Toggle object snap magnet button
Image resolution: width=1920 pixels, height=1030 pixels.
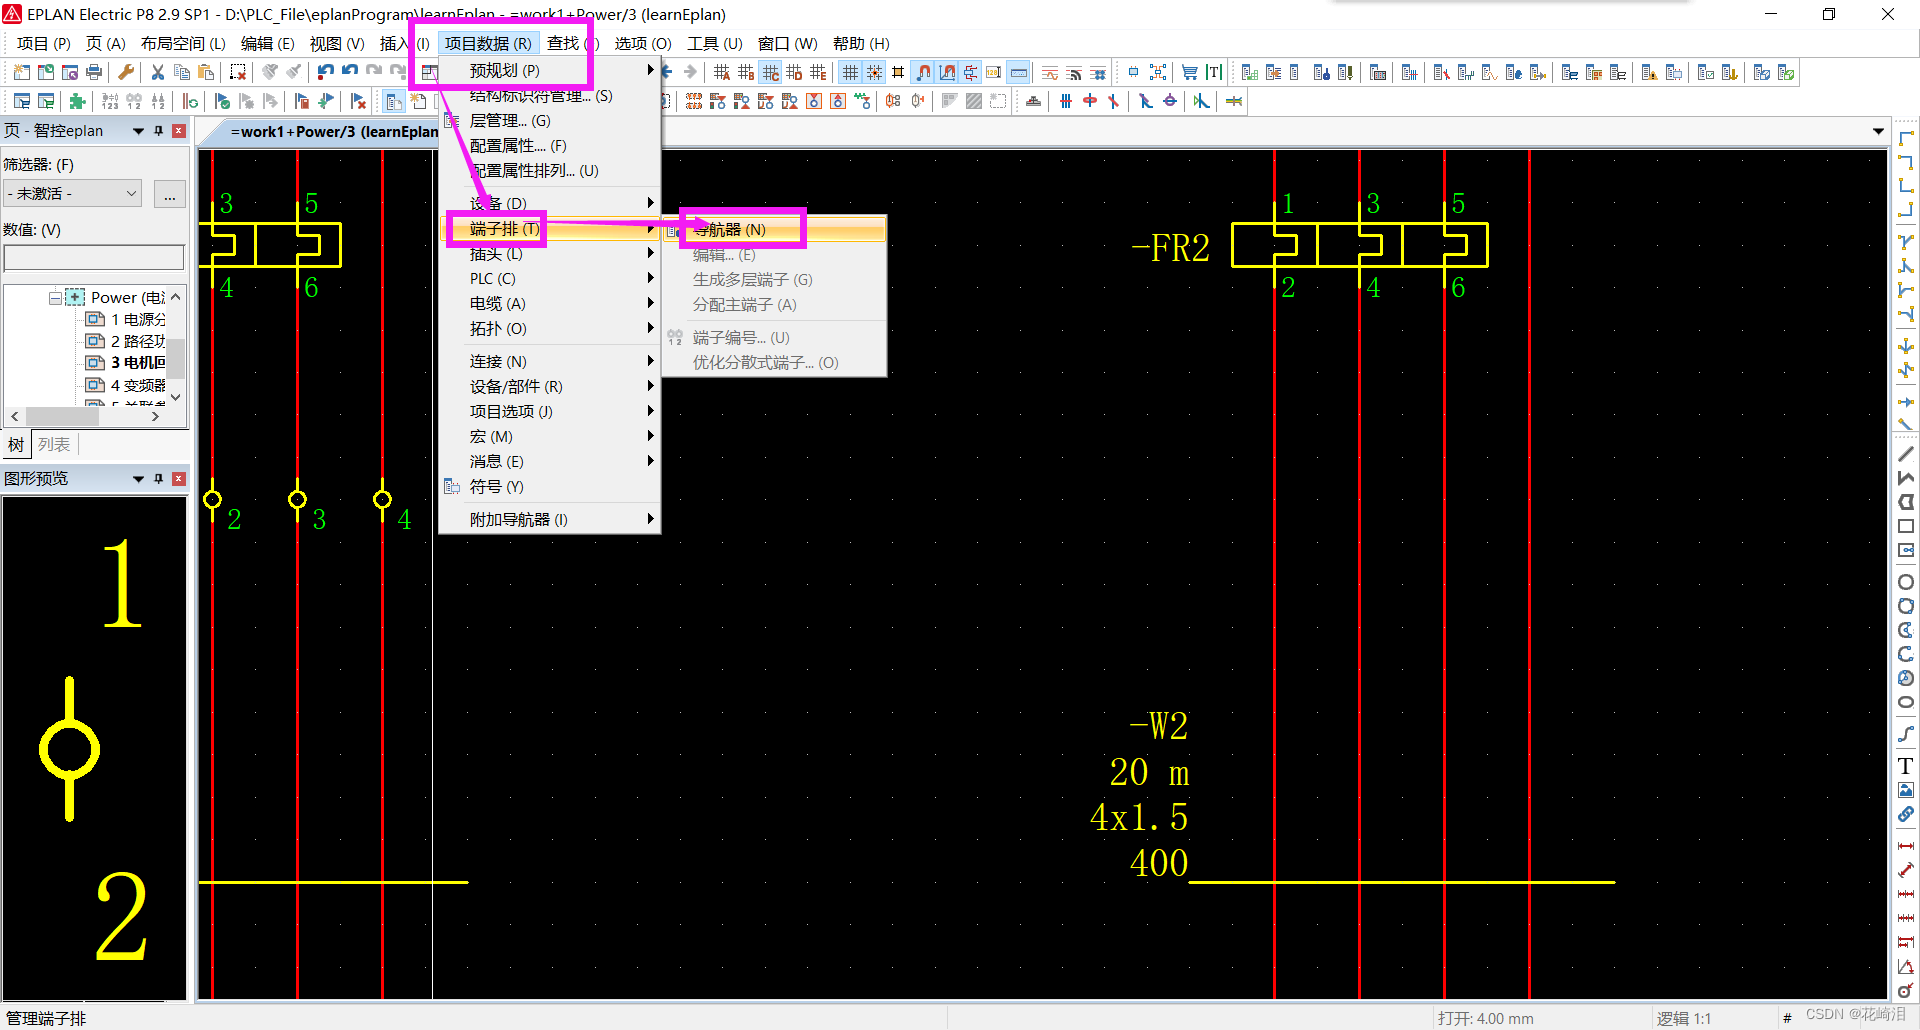click(923, 72)
